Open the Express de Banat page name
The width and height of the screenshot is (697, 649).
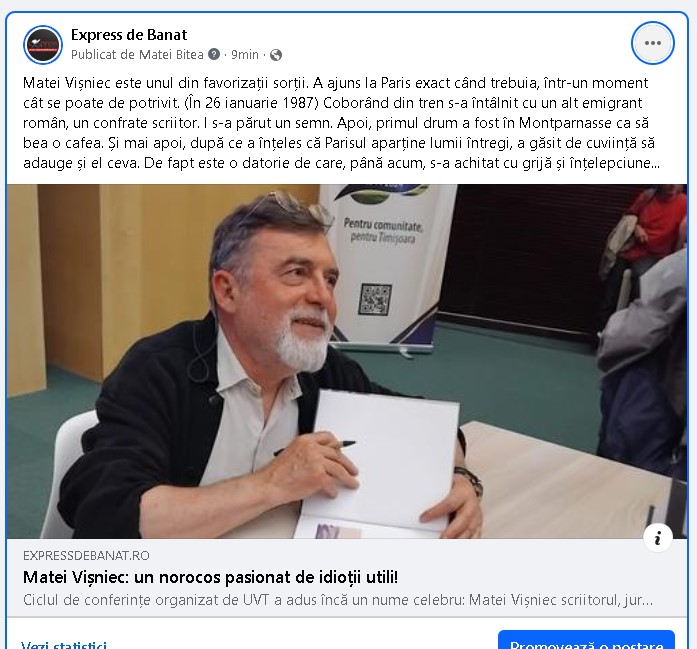(x=129, y=35)
